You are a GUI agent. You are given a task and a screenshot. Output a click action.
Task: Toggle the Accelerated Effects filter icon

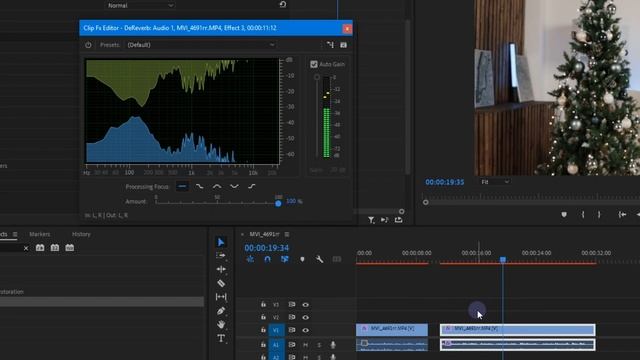point(40,248)
